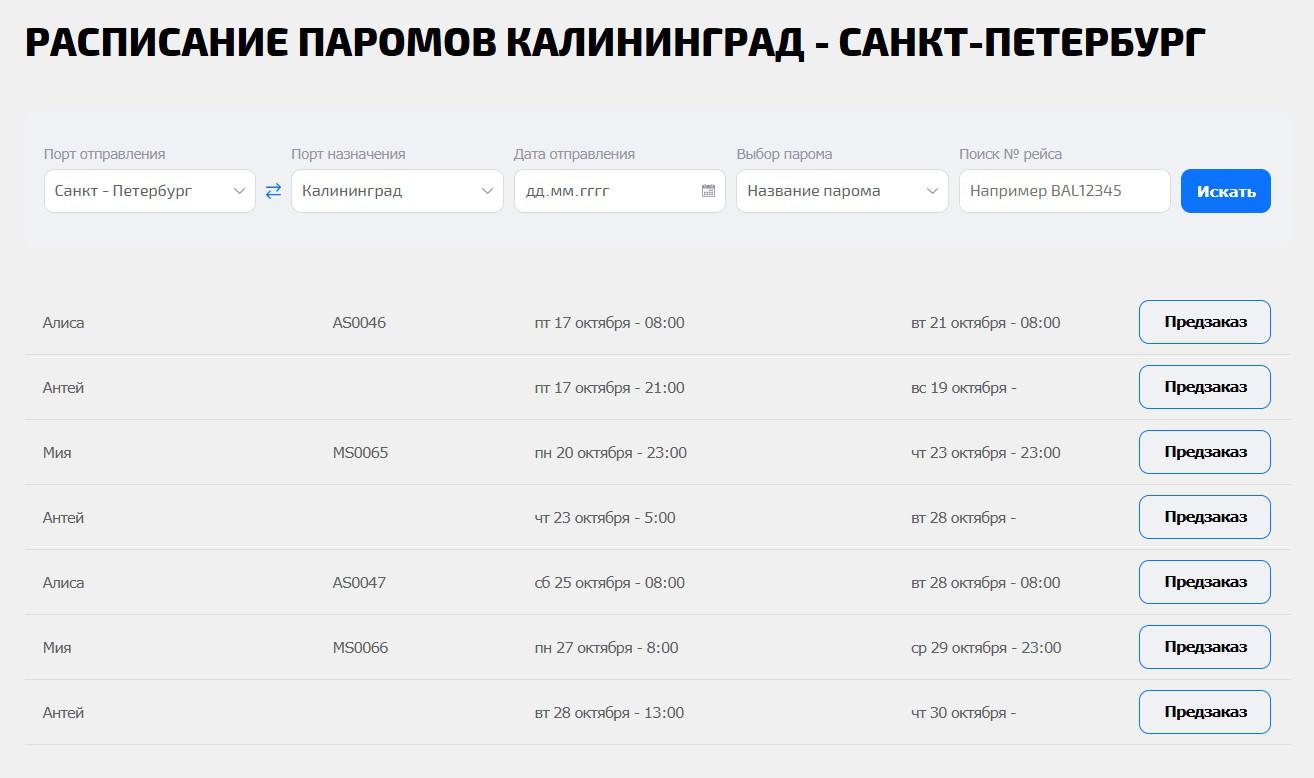The width and height of the screenshot is (1314, 778).
Task: Click the departure date input field
Action: click(605, 191)
